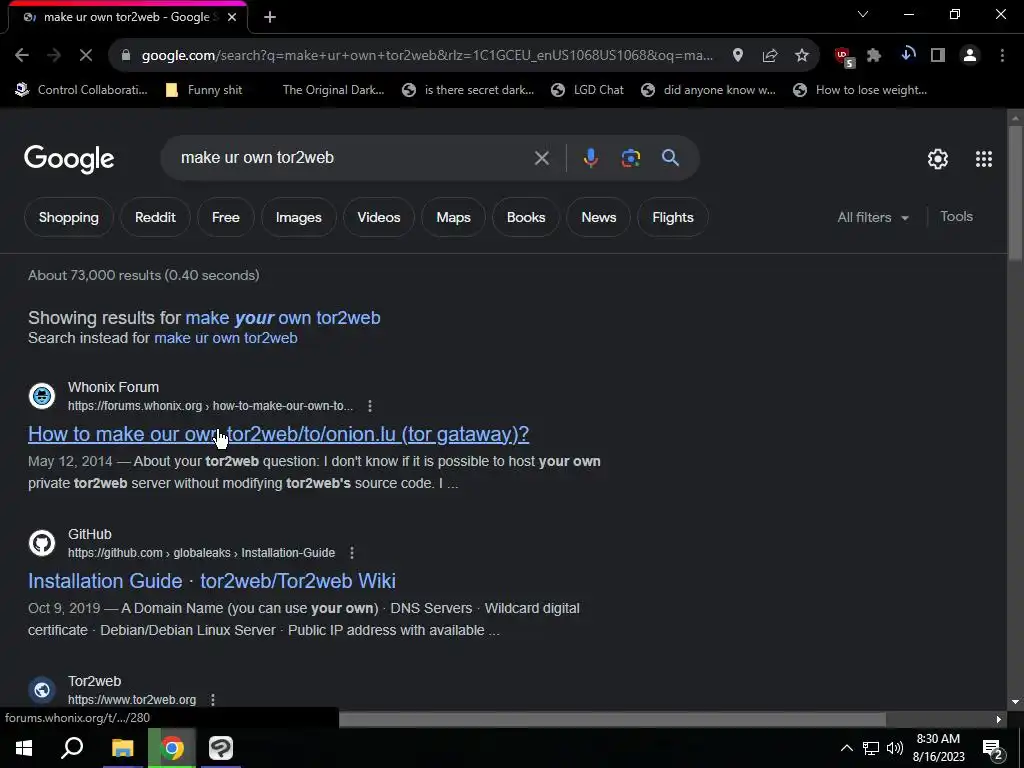Open the tab search dropdown arrow
1024x768 pixels.
863,14
